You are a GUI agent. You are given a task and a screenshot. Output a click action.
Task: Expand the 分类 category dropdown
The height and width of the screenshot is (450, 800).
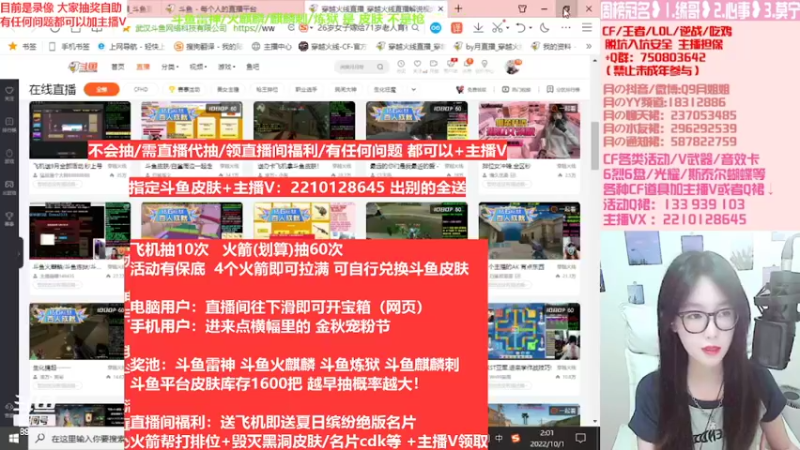(169, 67)
